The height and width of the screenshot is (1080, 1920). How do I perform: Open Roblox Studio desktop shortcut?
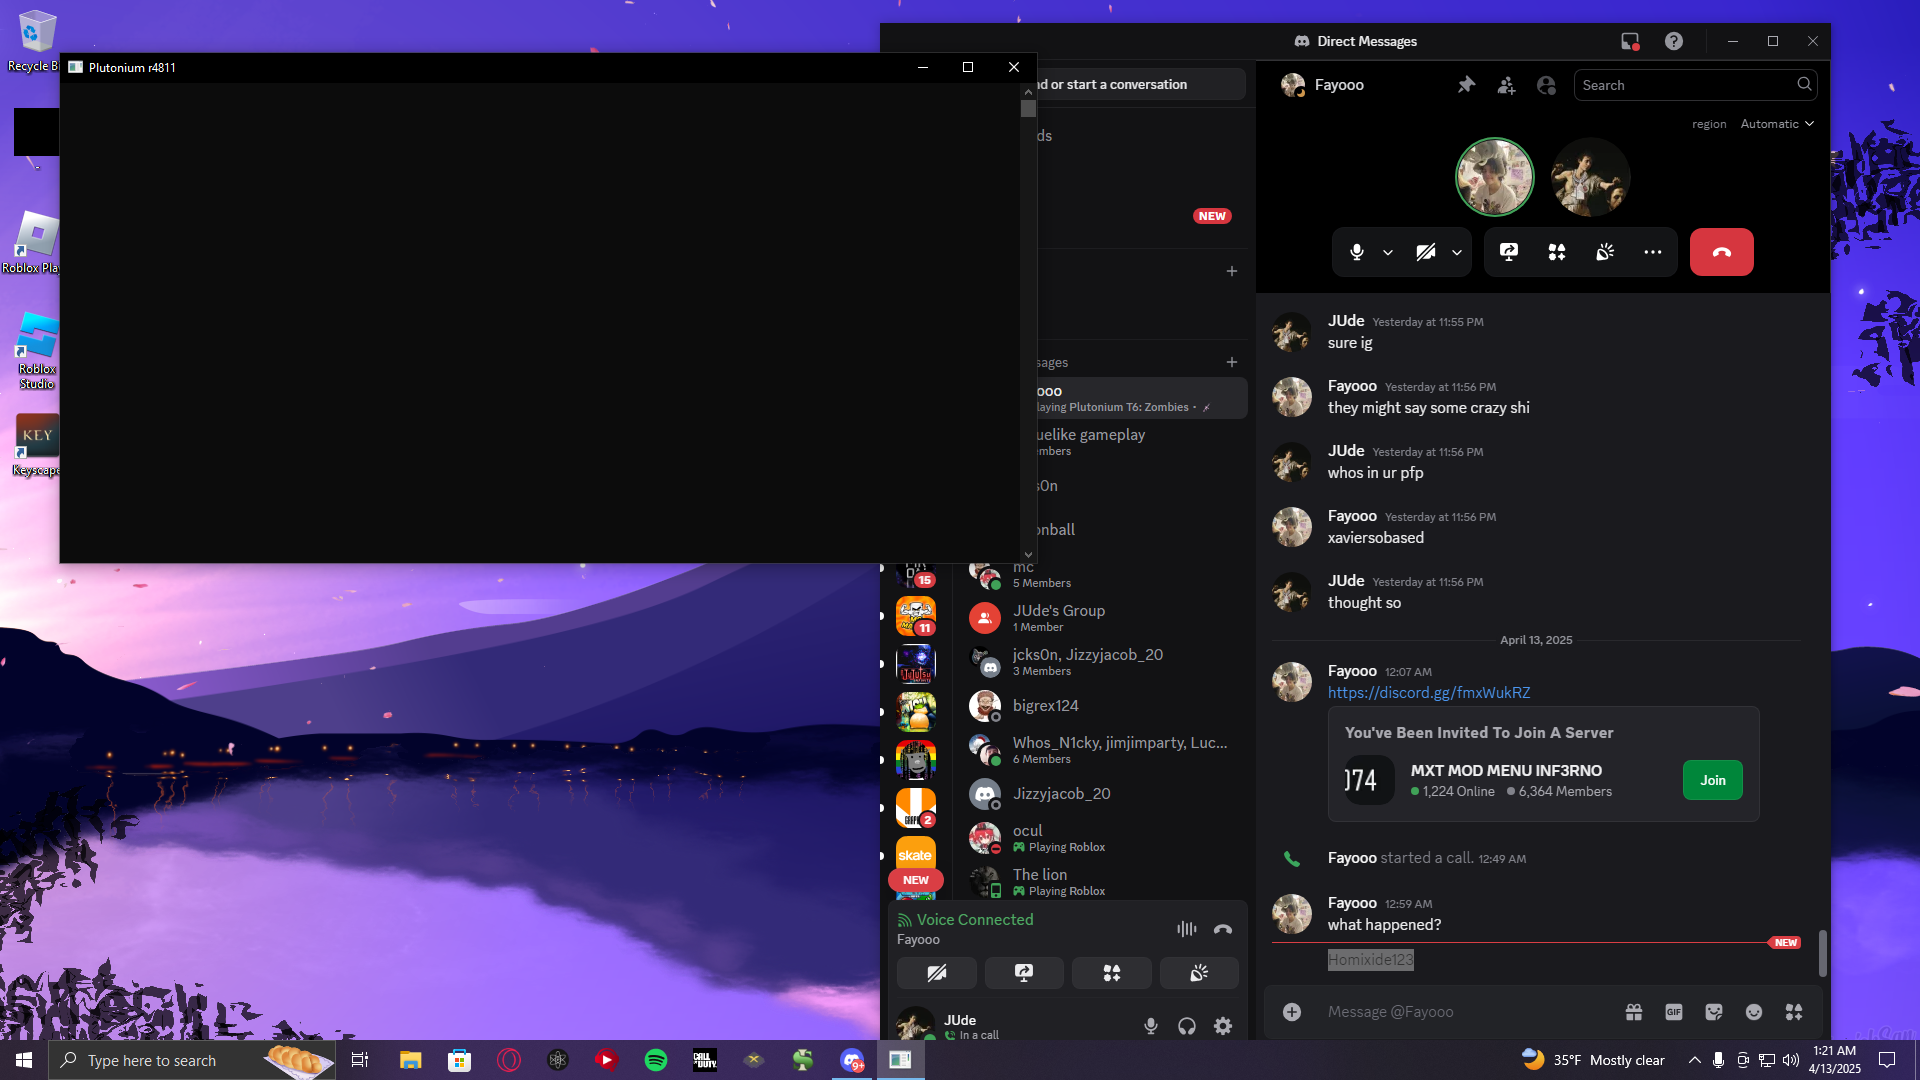[37, 350]
